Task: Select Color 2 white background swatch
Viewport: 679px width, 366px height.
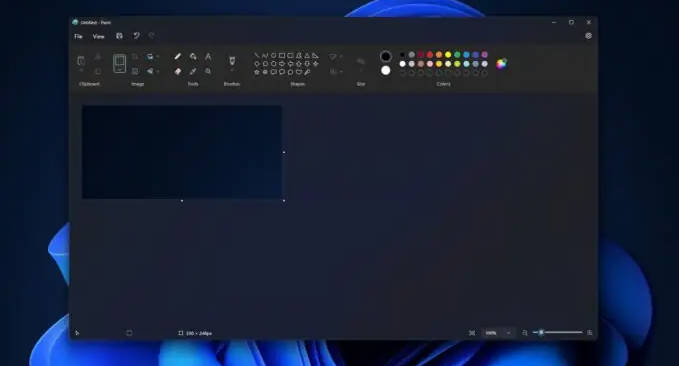Action: click(385, 70)
